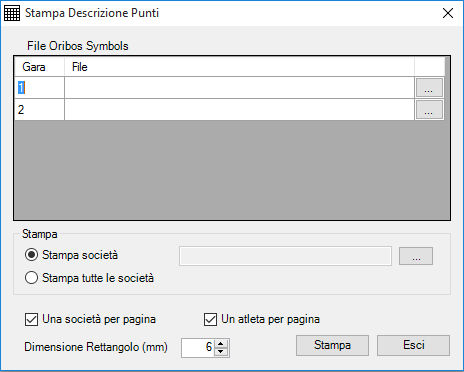The height and width of the screenshot is (372, 464).
Task: Click the grid icon in title bar
Action: pos(12,13)
